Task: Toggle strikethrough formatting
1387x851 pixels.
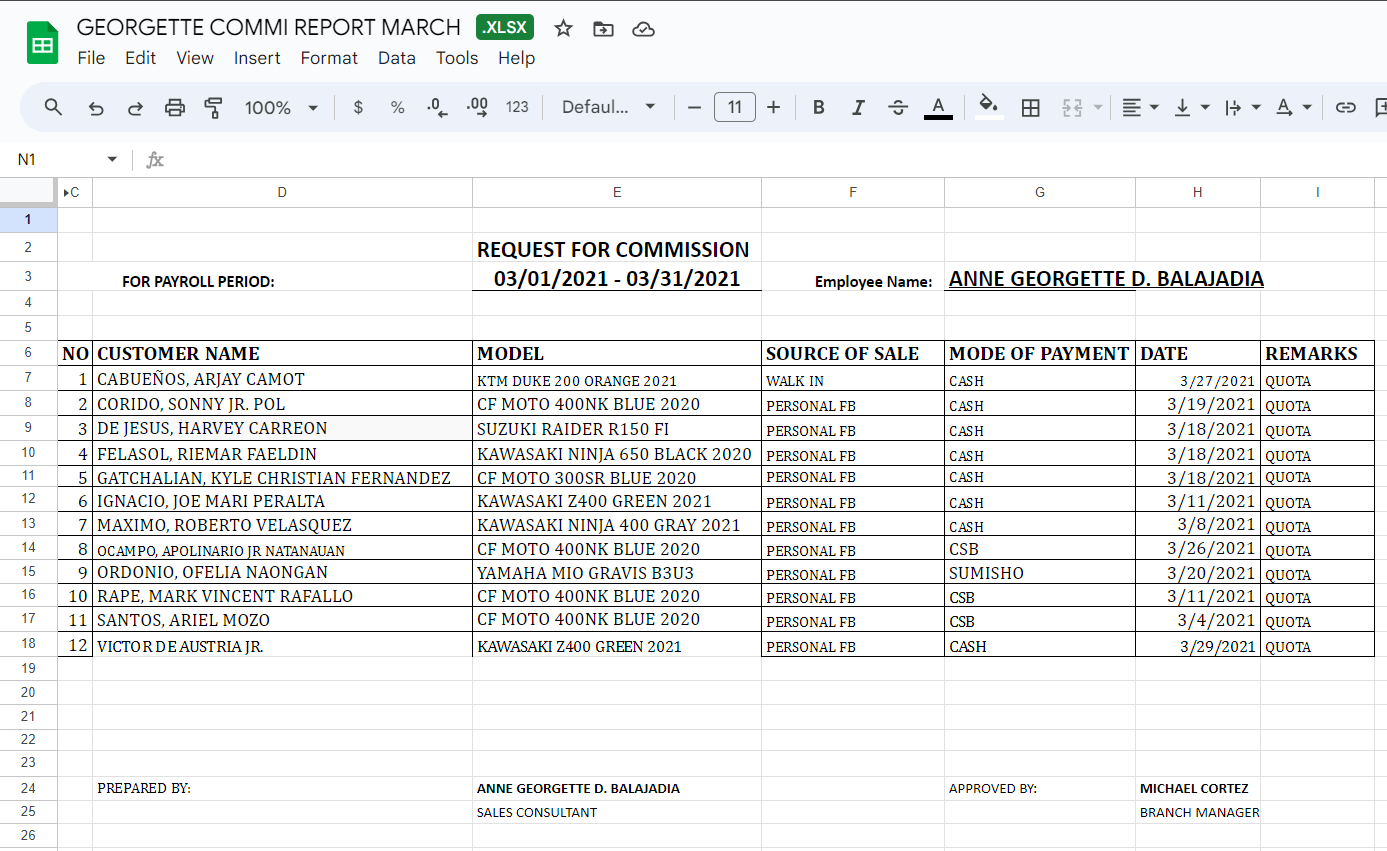Action: 898,107
